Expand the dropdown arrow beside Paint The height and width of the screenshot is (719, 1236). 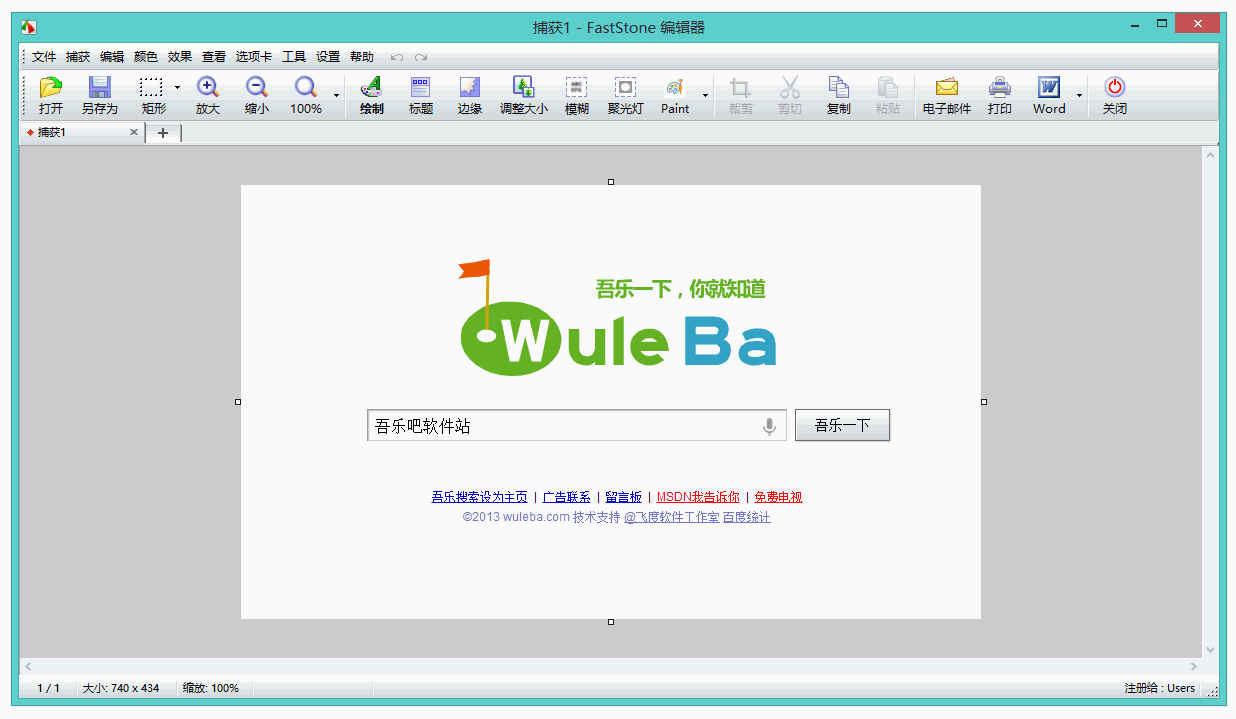[705, 95]
